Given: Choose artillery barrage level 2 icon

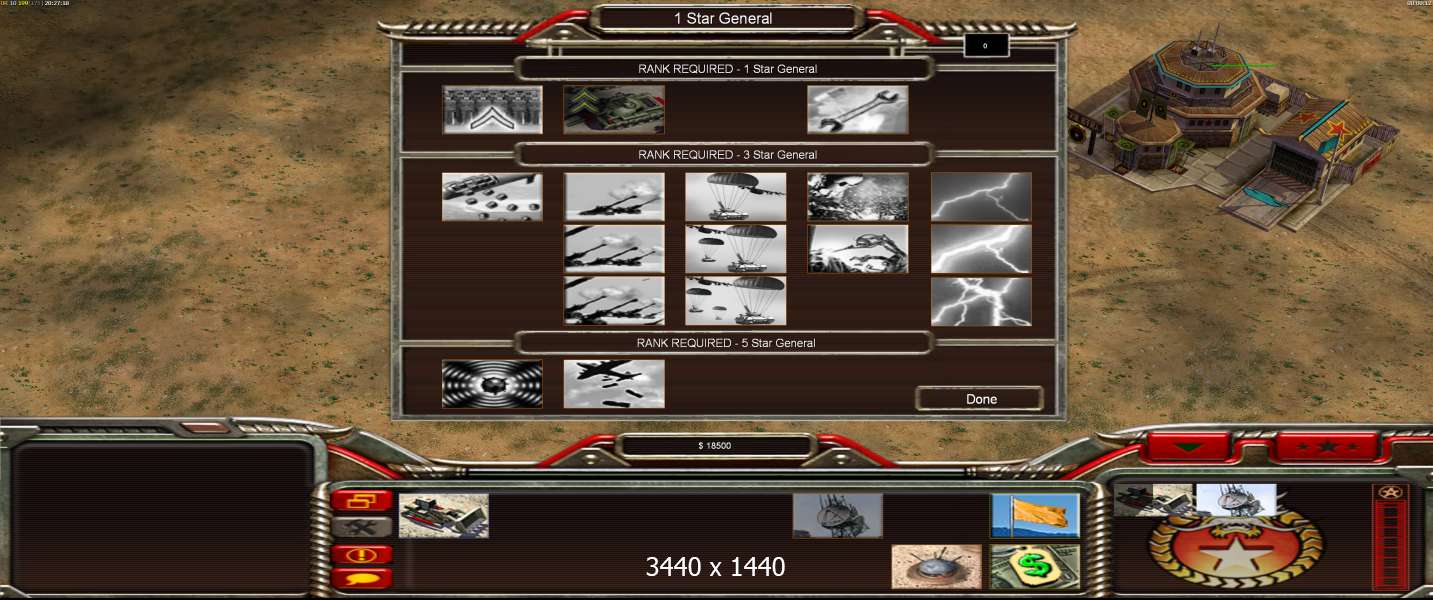Looking at the screenshot, I should [614, 249].
